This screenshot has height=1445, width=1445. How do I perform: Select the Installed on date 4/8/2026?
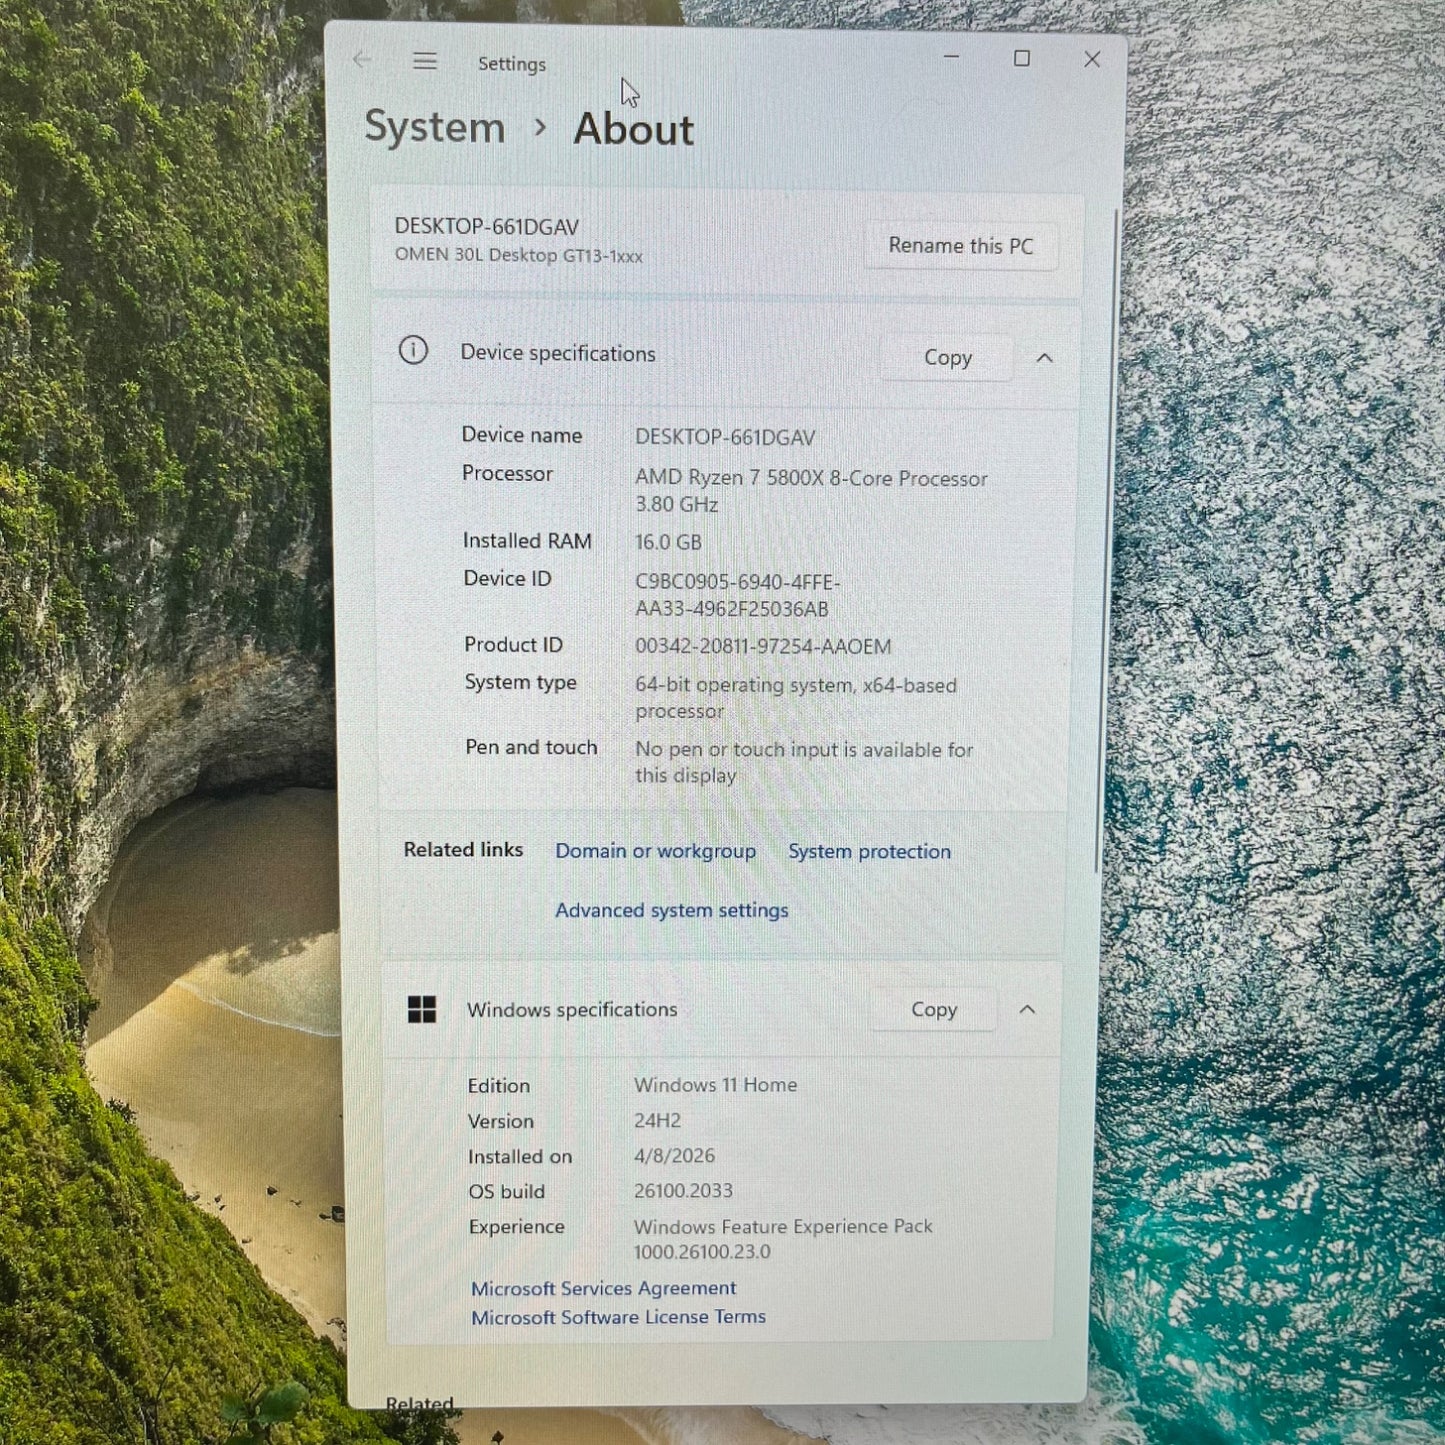coord(675,1156)
